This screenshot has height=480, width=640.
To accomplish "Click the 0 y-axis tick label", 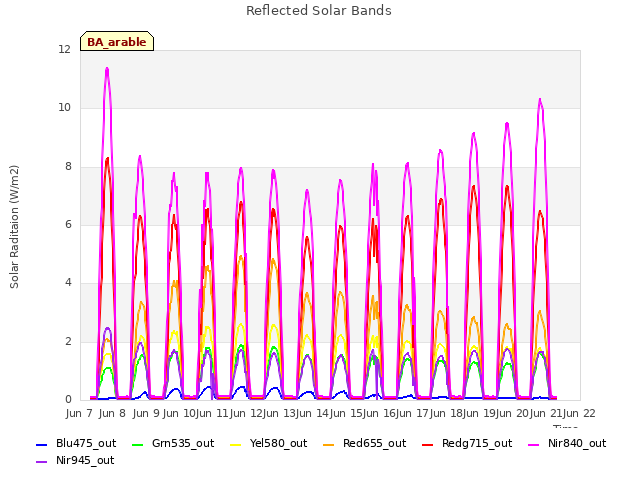I will [x=68, y=400].
